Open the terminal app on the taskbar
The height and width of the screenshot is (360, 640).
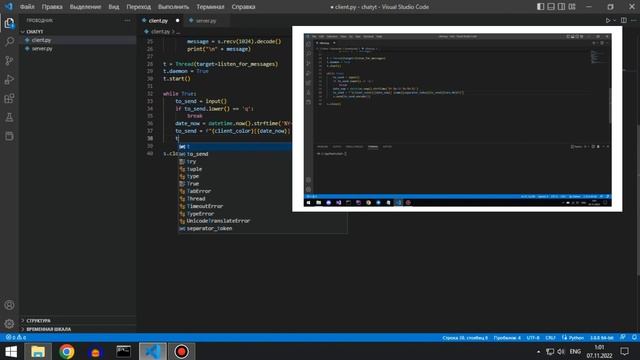click(x=123, y=351)
